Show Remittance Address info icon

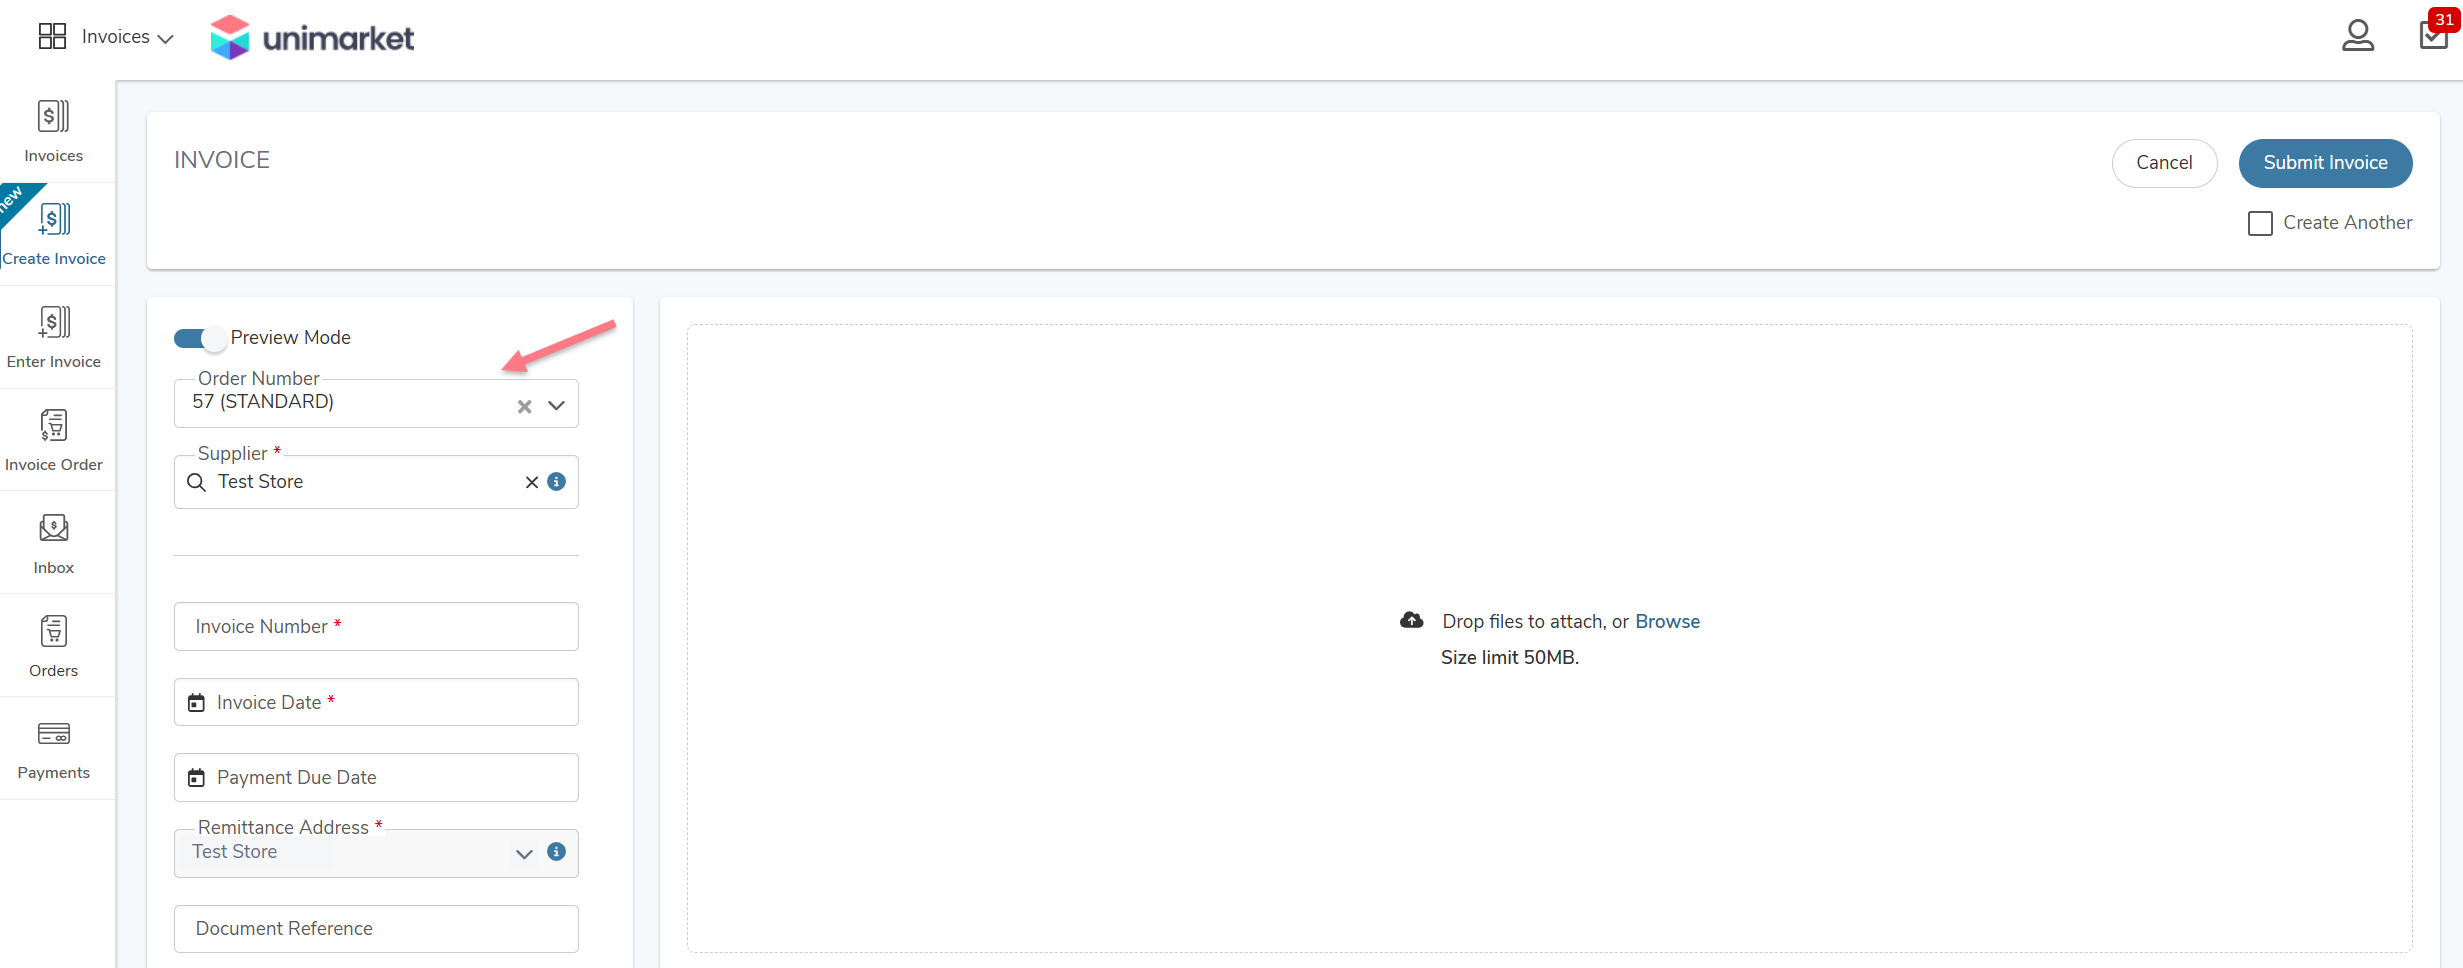(x=557, y=852)
